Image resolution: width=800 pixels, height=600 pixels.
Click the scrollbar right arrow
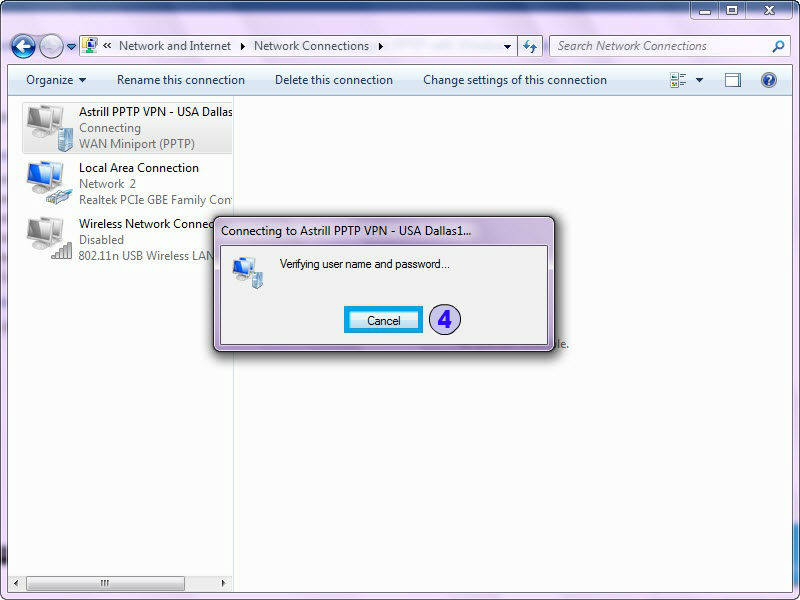point(223,583)
